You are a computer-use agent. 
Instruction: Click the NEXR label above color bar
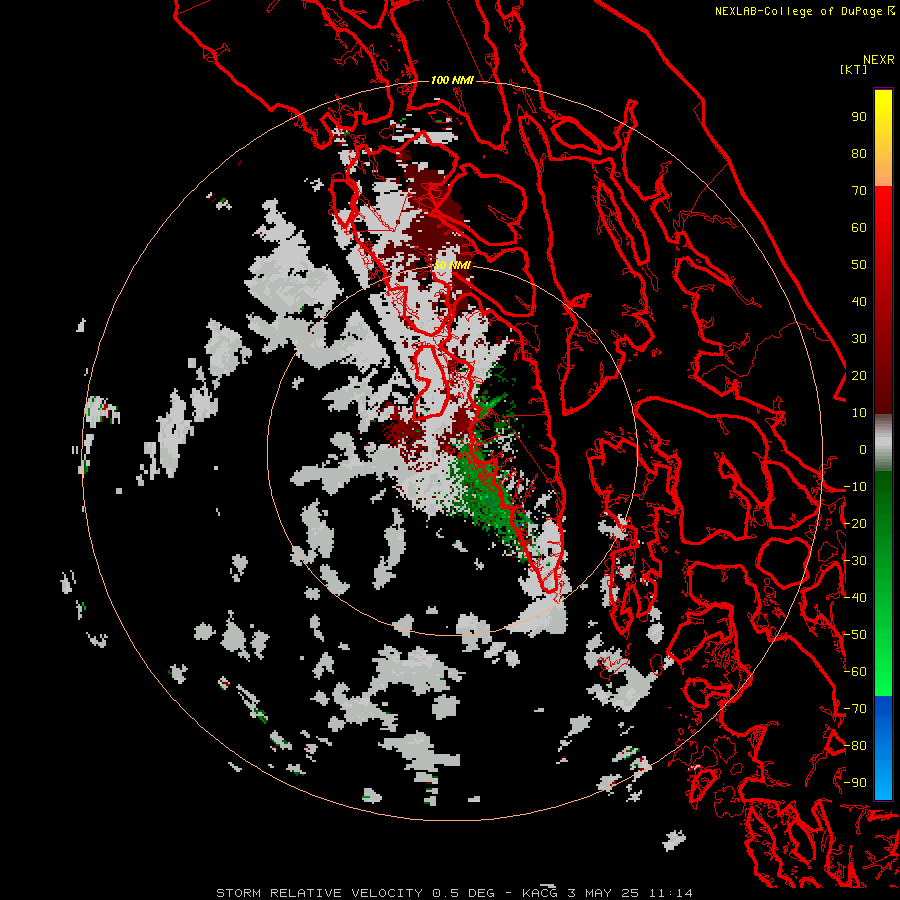click(x=879, y=60)
